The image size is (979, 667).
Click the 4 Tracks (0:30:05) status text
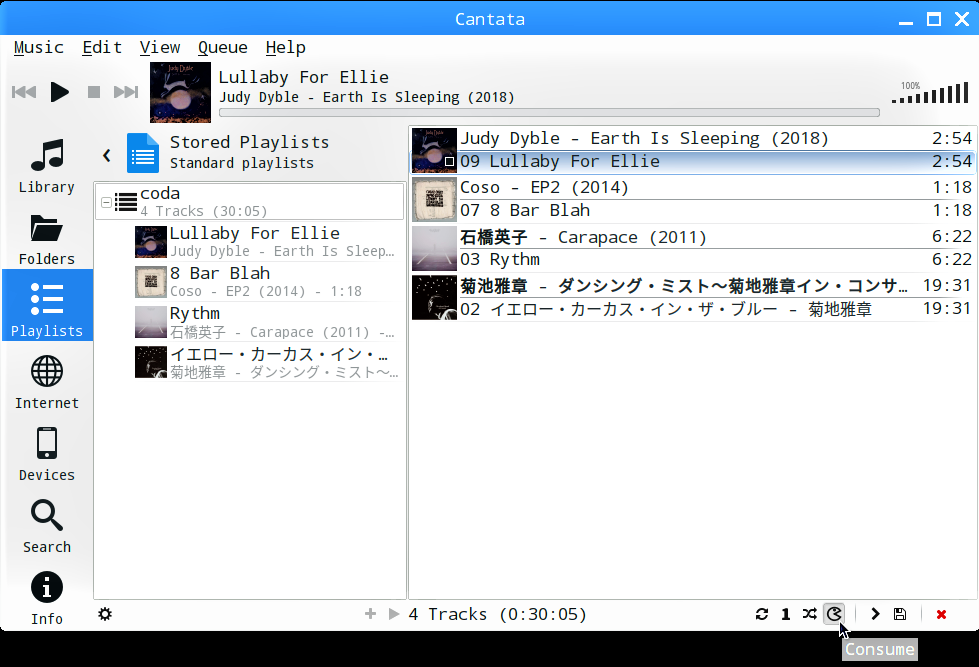(498, 615)
